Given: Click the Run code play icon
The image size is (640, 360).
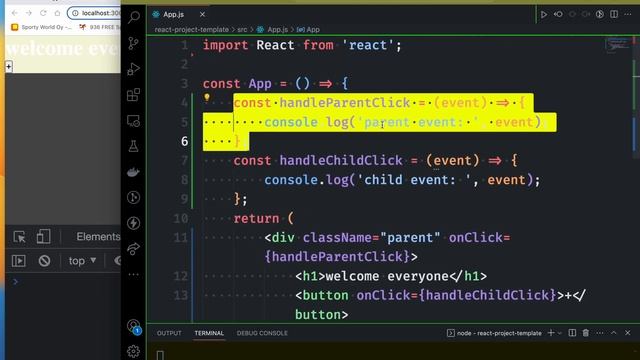Looking at the screenshot, I should (544, 14).
